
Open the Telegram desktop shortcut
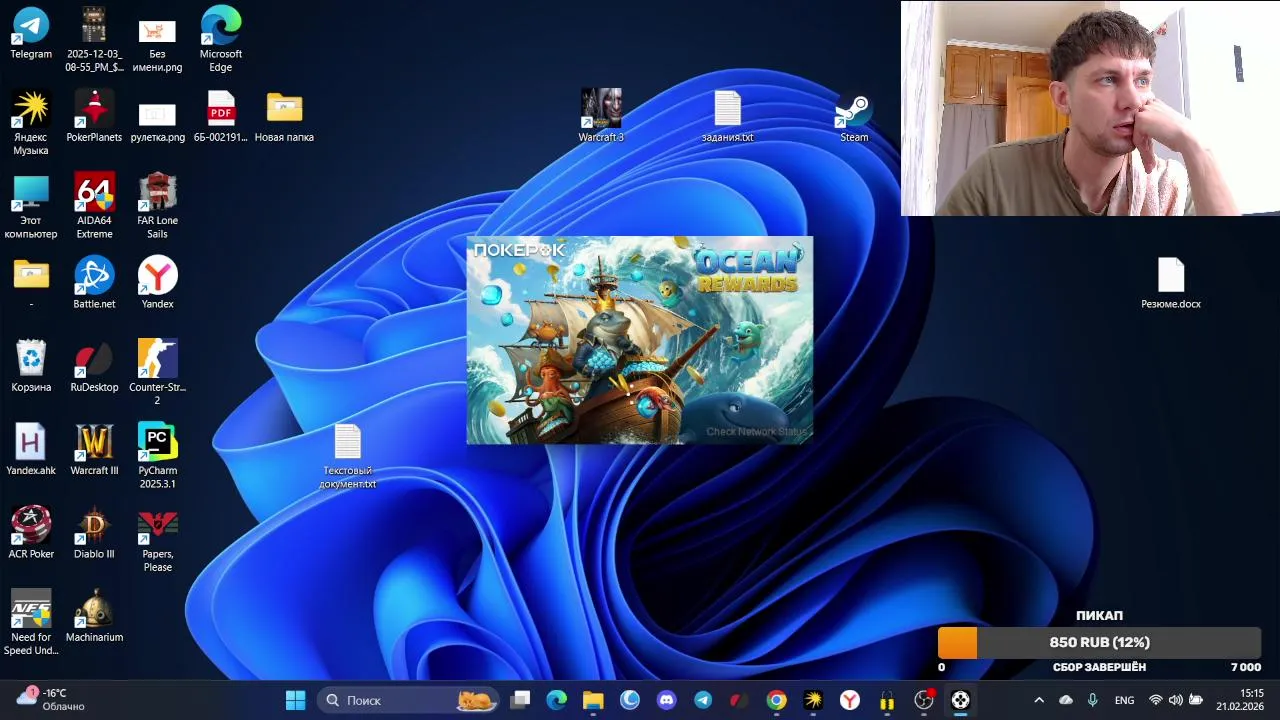click(x=31, y=33)
